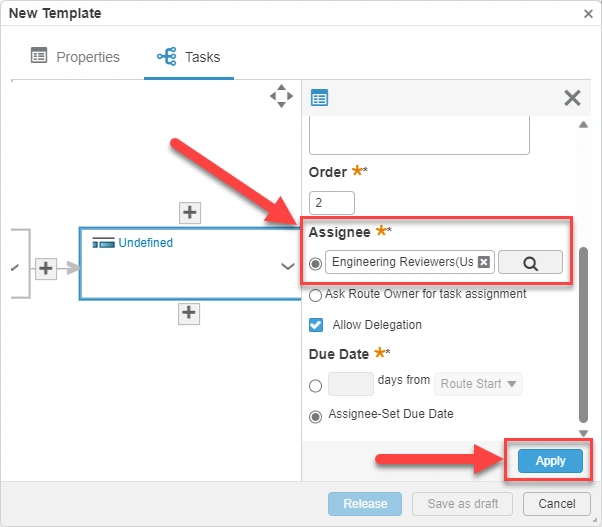This screenshot has width=602, height=527.
Task: Uncheck Allow Delegation
Action: click(x=316, y=325)
